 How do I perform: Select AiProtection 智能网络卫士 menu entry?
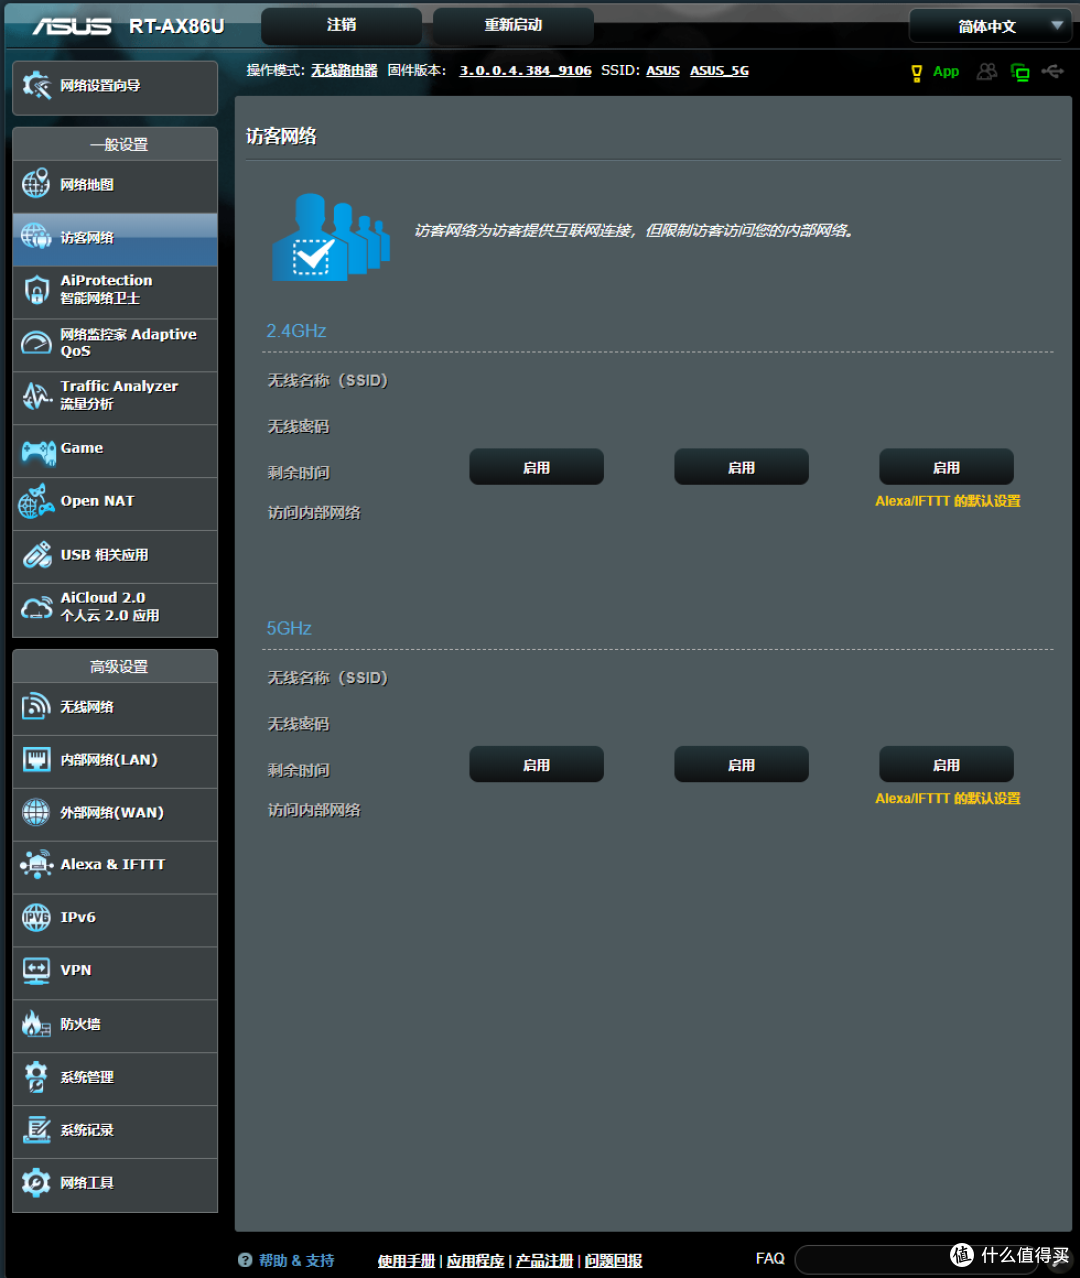click(x=115, y=290)
